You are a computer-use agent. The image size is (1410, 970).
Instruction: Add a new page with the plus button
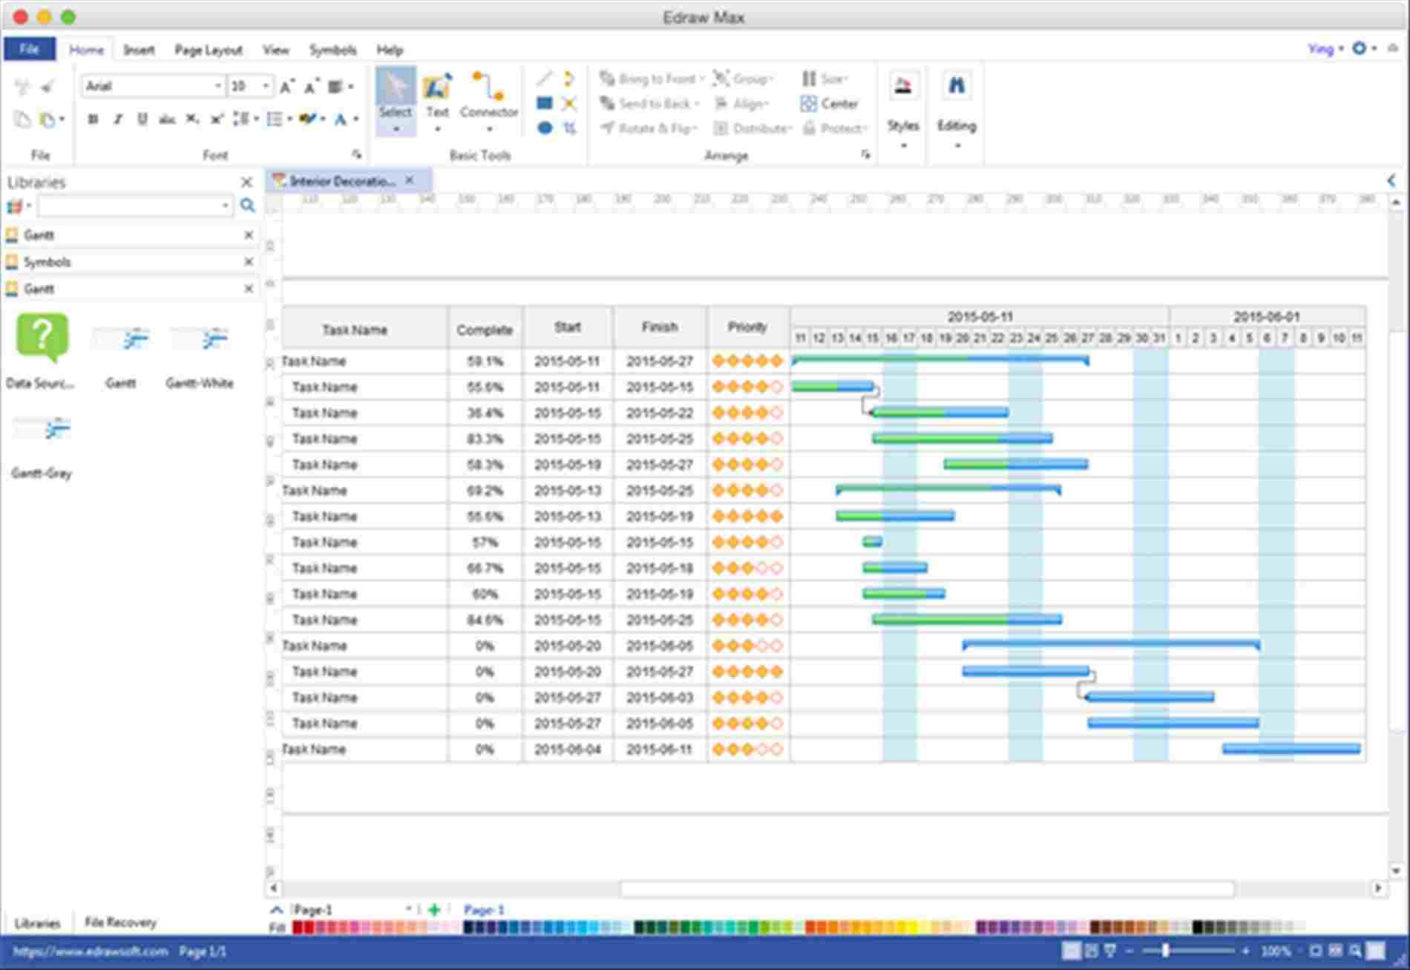tap(434, 909)
